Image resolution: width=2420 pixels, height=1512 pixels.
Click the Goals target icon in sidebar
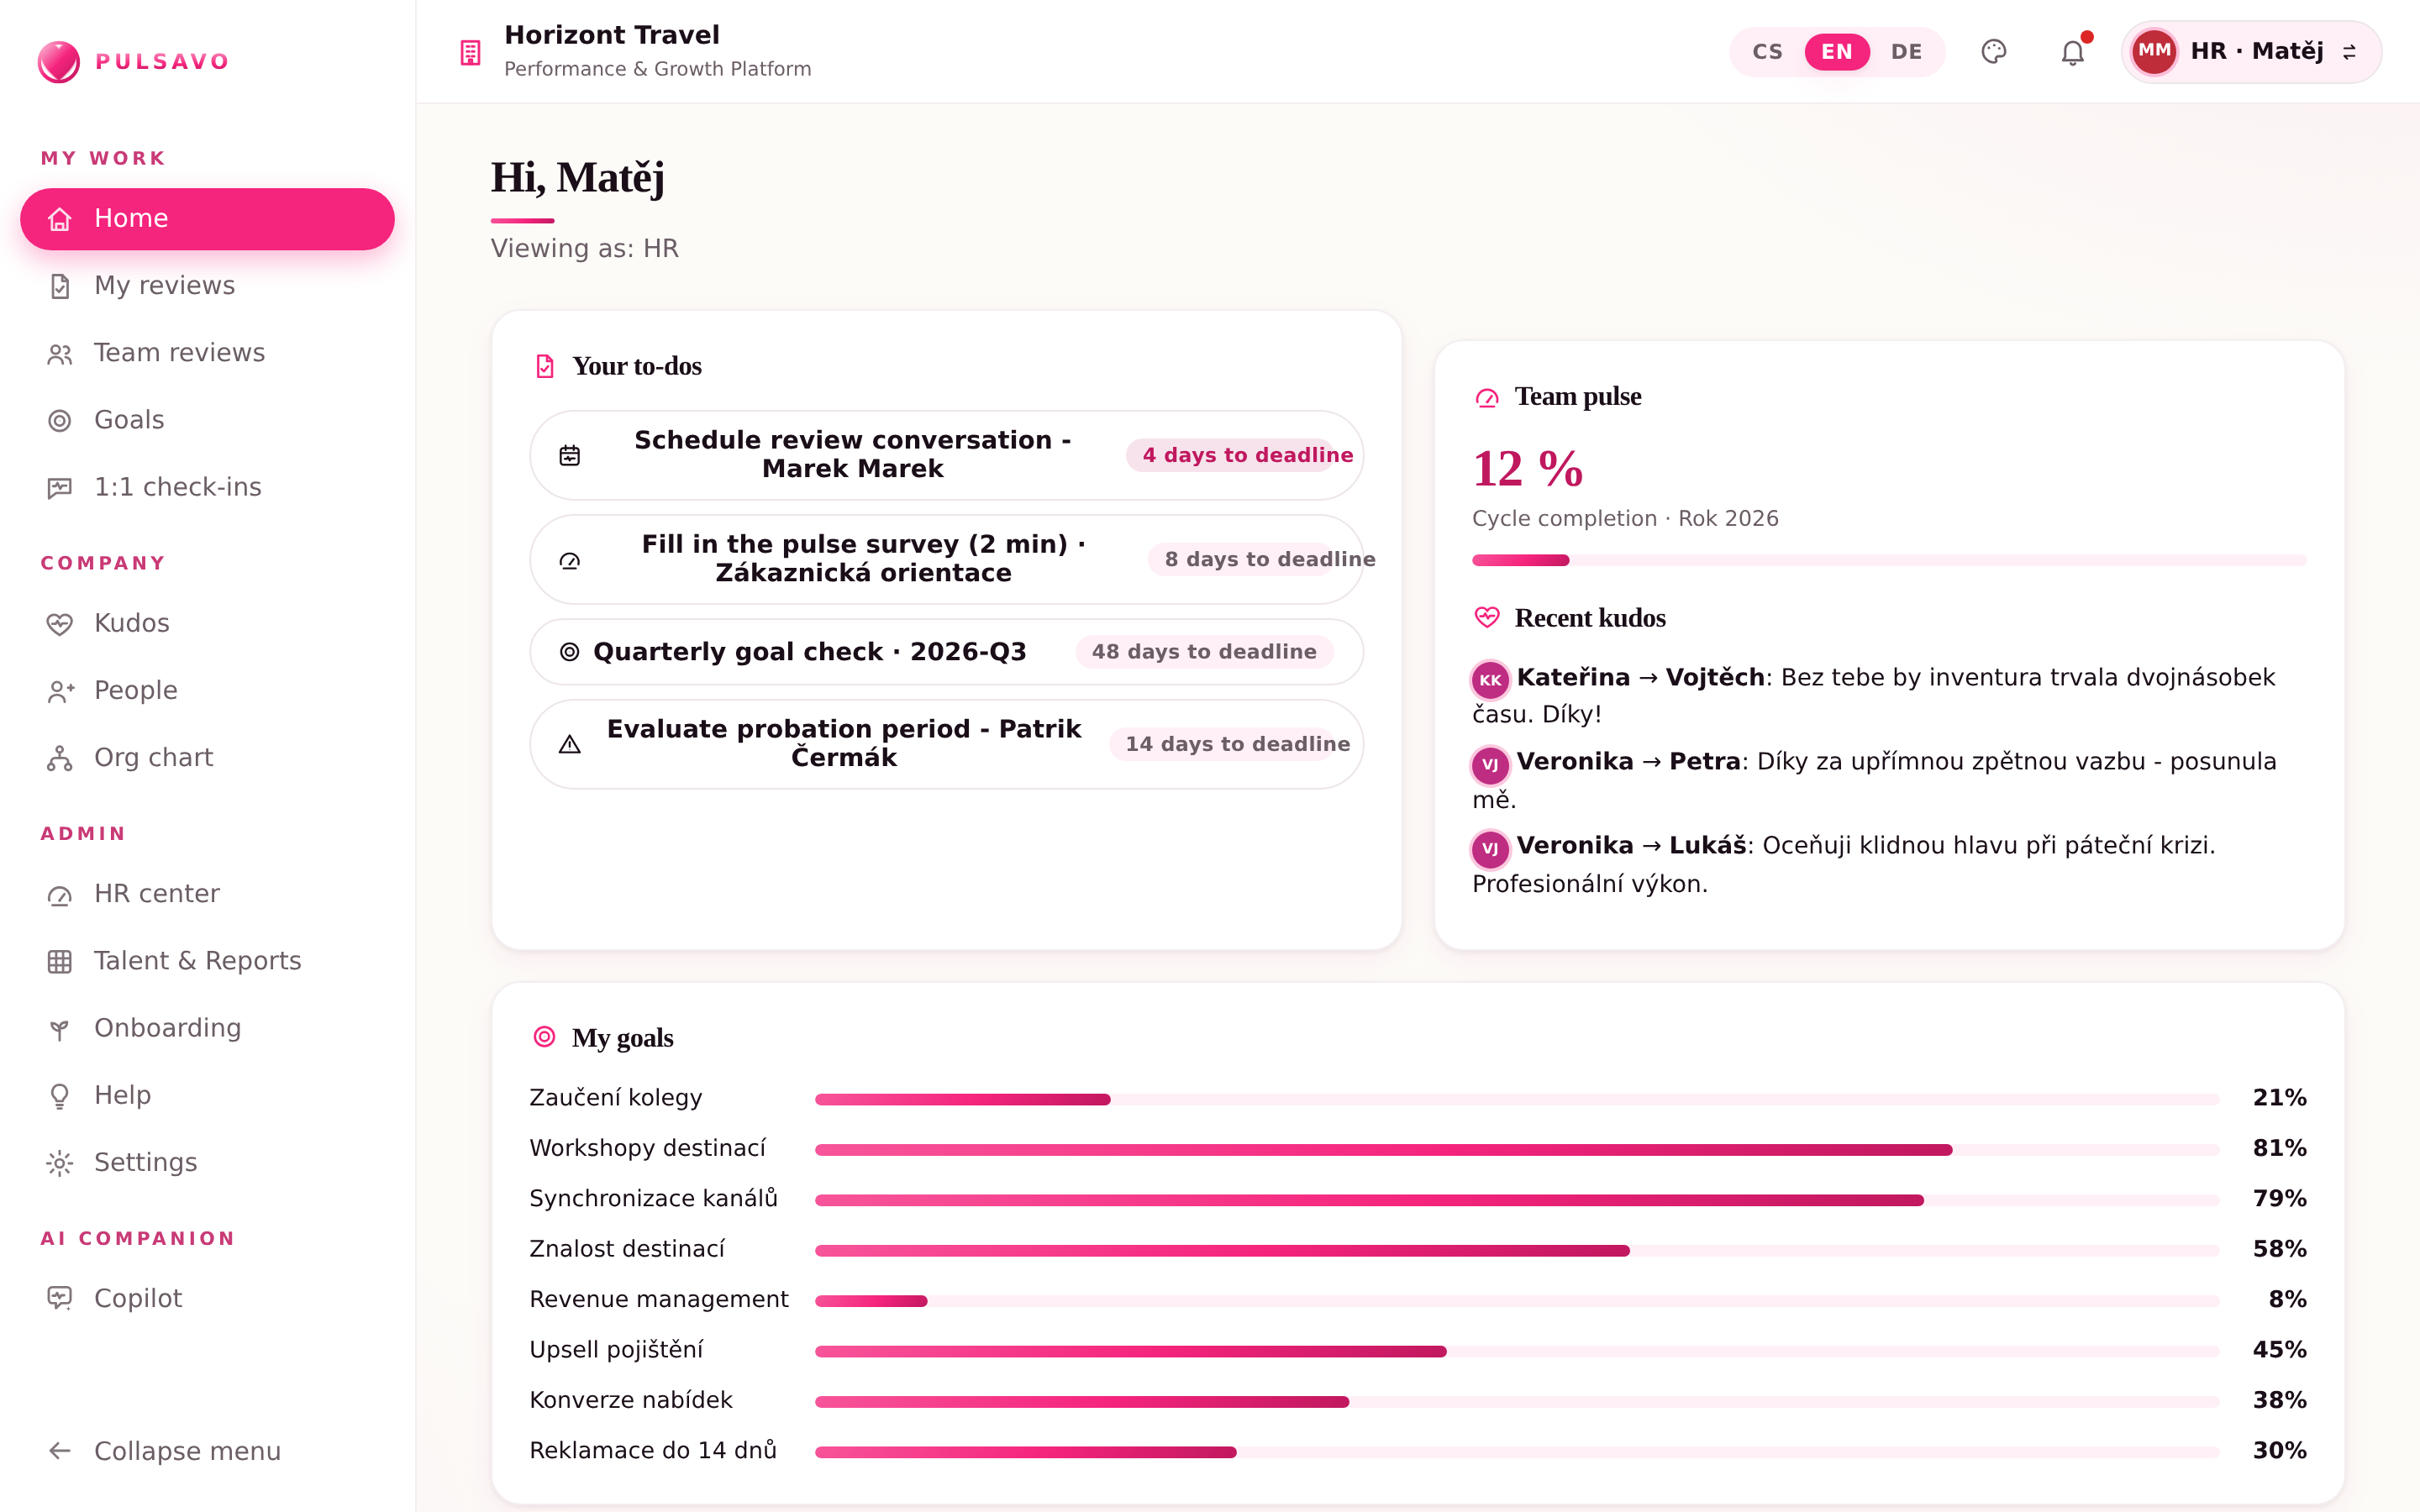click(60, 421)
